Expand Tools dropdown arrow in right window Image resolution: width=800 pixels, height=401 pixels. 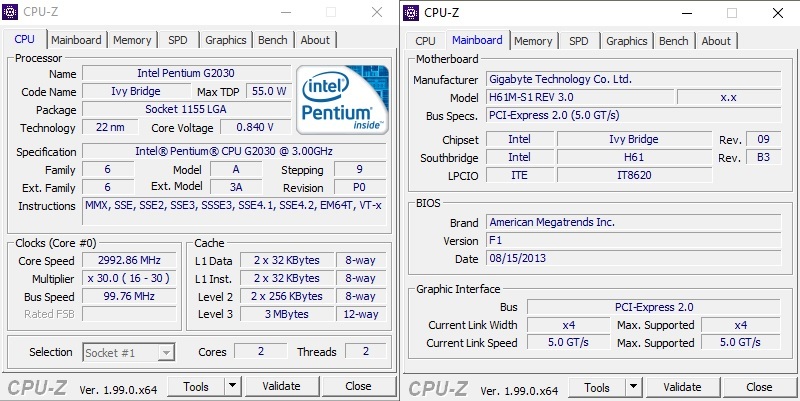[x=633, y=387]
